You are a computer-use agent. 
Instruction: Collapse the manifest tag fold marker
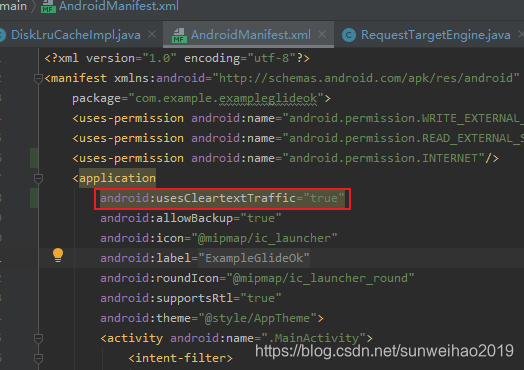(x=38, y=79)
